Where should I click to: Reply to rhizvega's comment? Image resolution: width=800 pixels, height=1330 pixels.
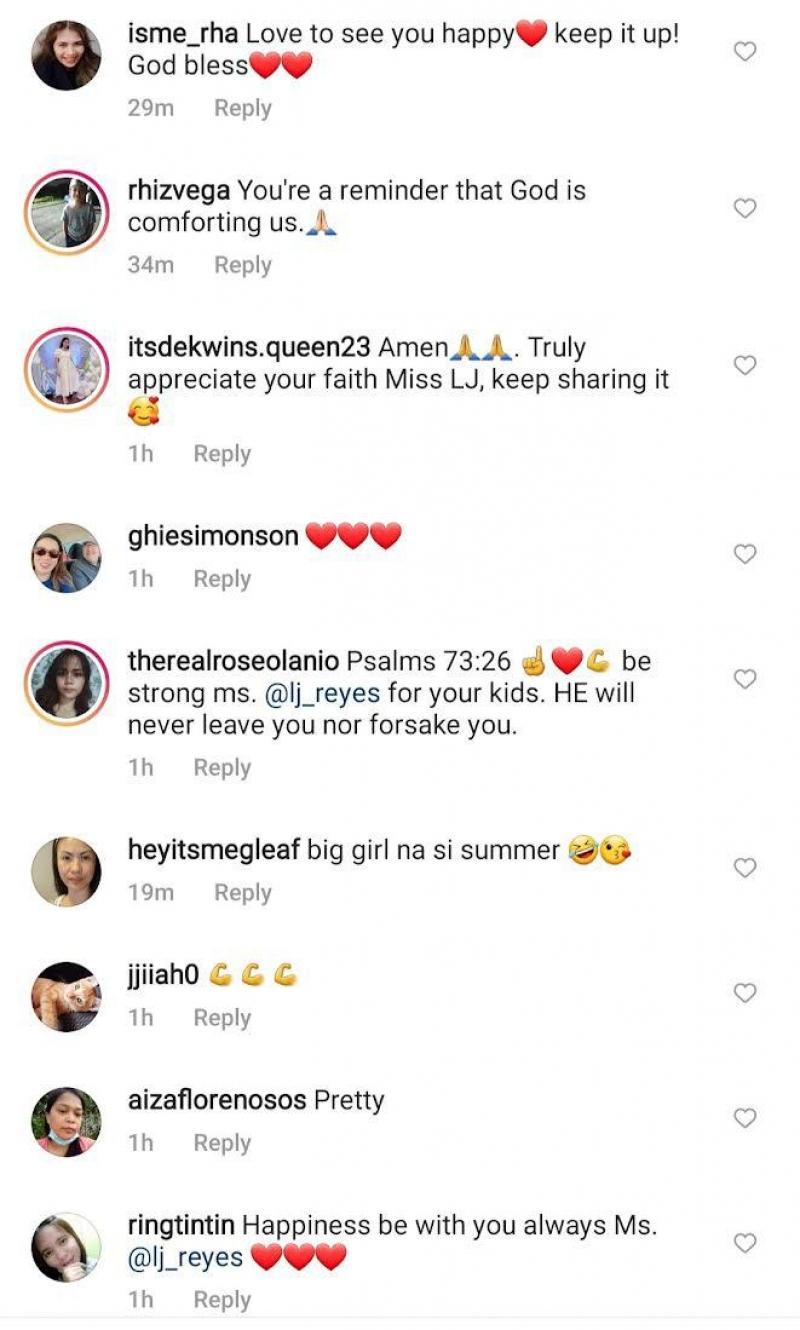pos(242,265)
